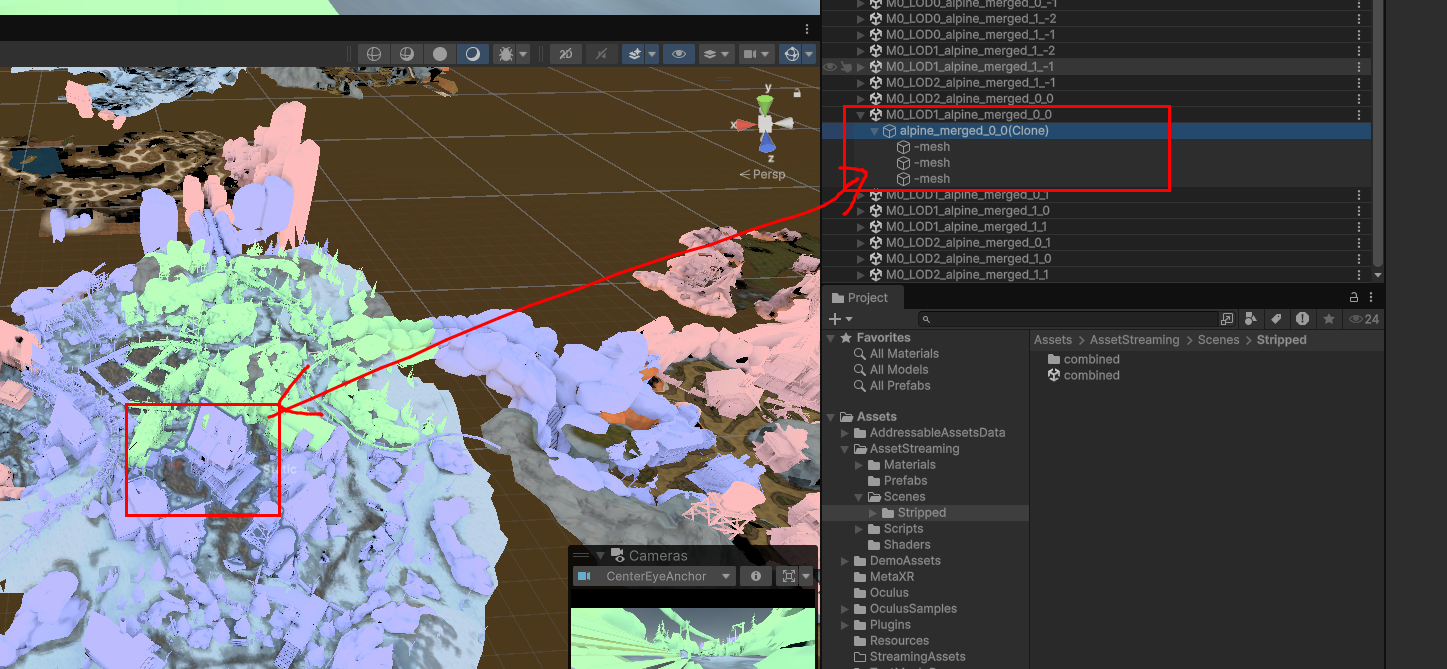
Task: Click Assets in the breadcrumb path
Action: point(1053,340)
